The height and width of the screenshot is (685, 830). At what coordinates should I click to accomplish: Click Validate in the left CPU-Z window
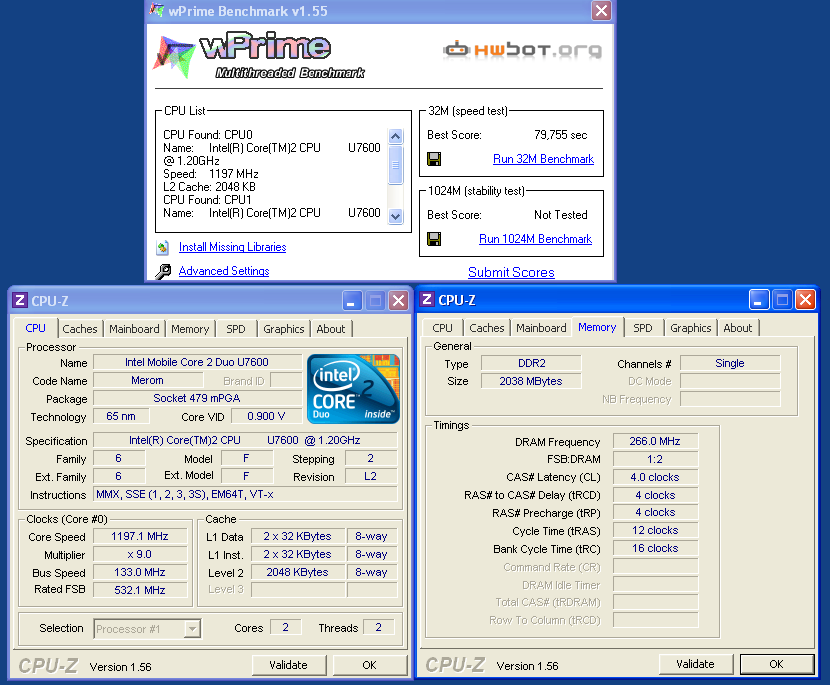click(288, 665)
